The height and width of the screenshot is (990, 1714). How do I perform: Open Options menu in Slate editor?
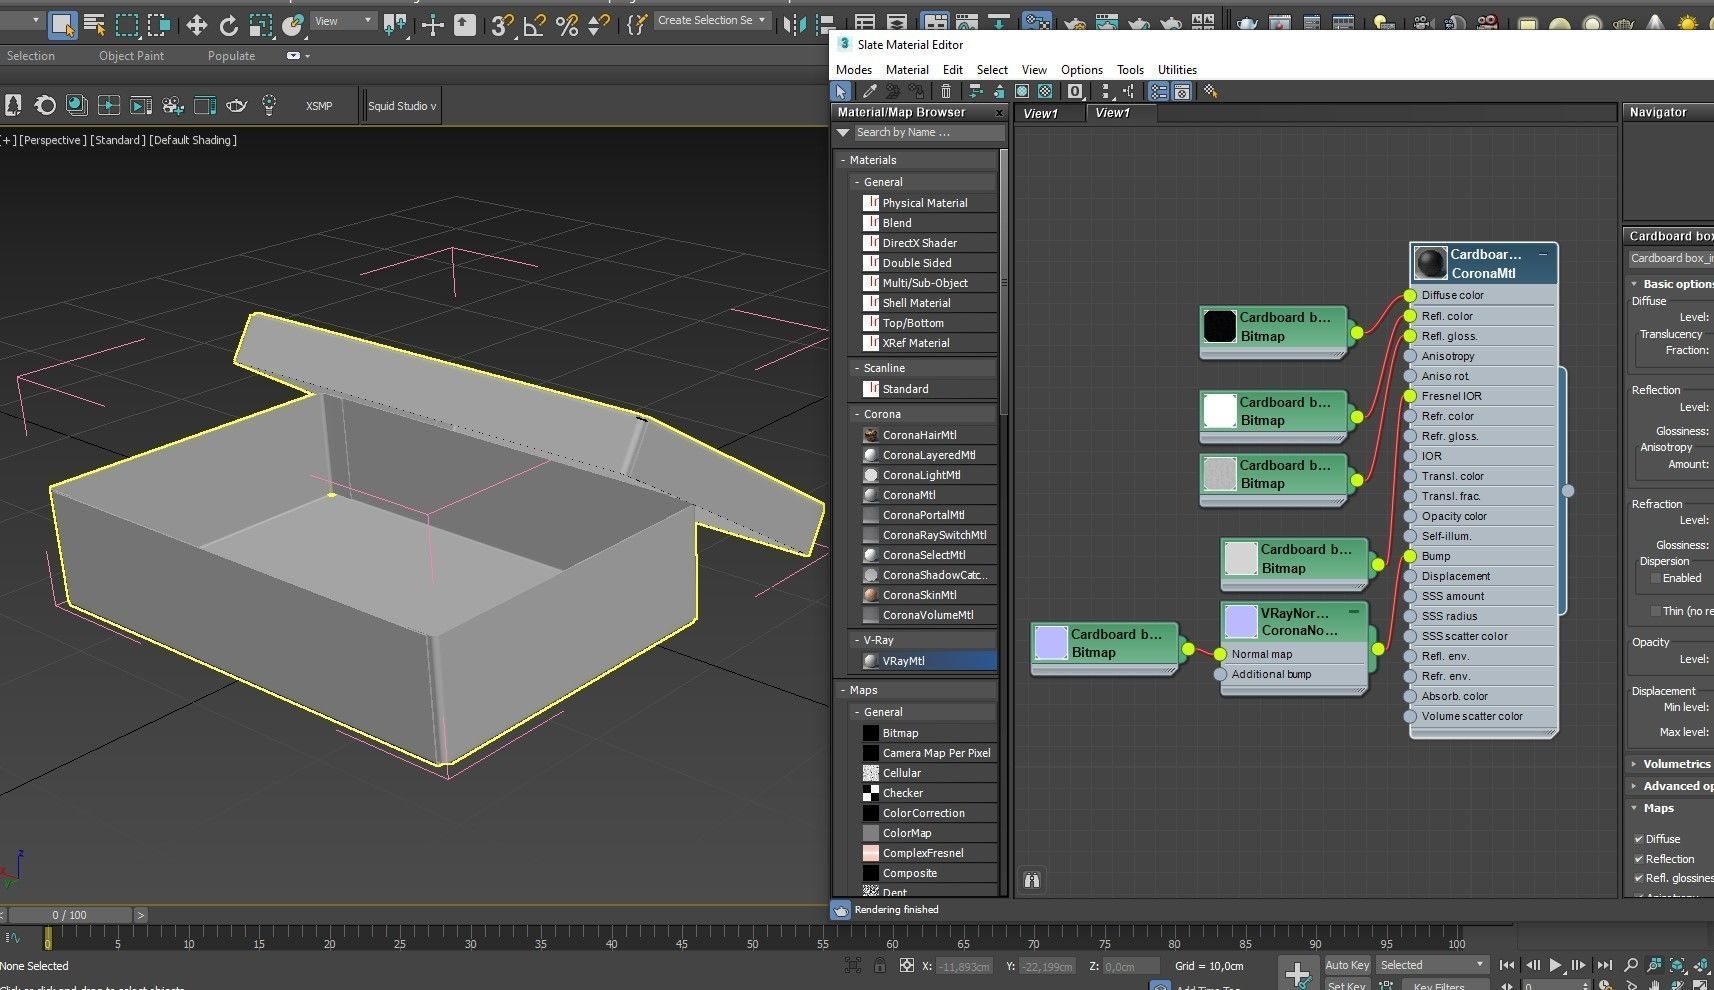(1081, 70)
